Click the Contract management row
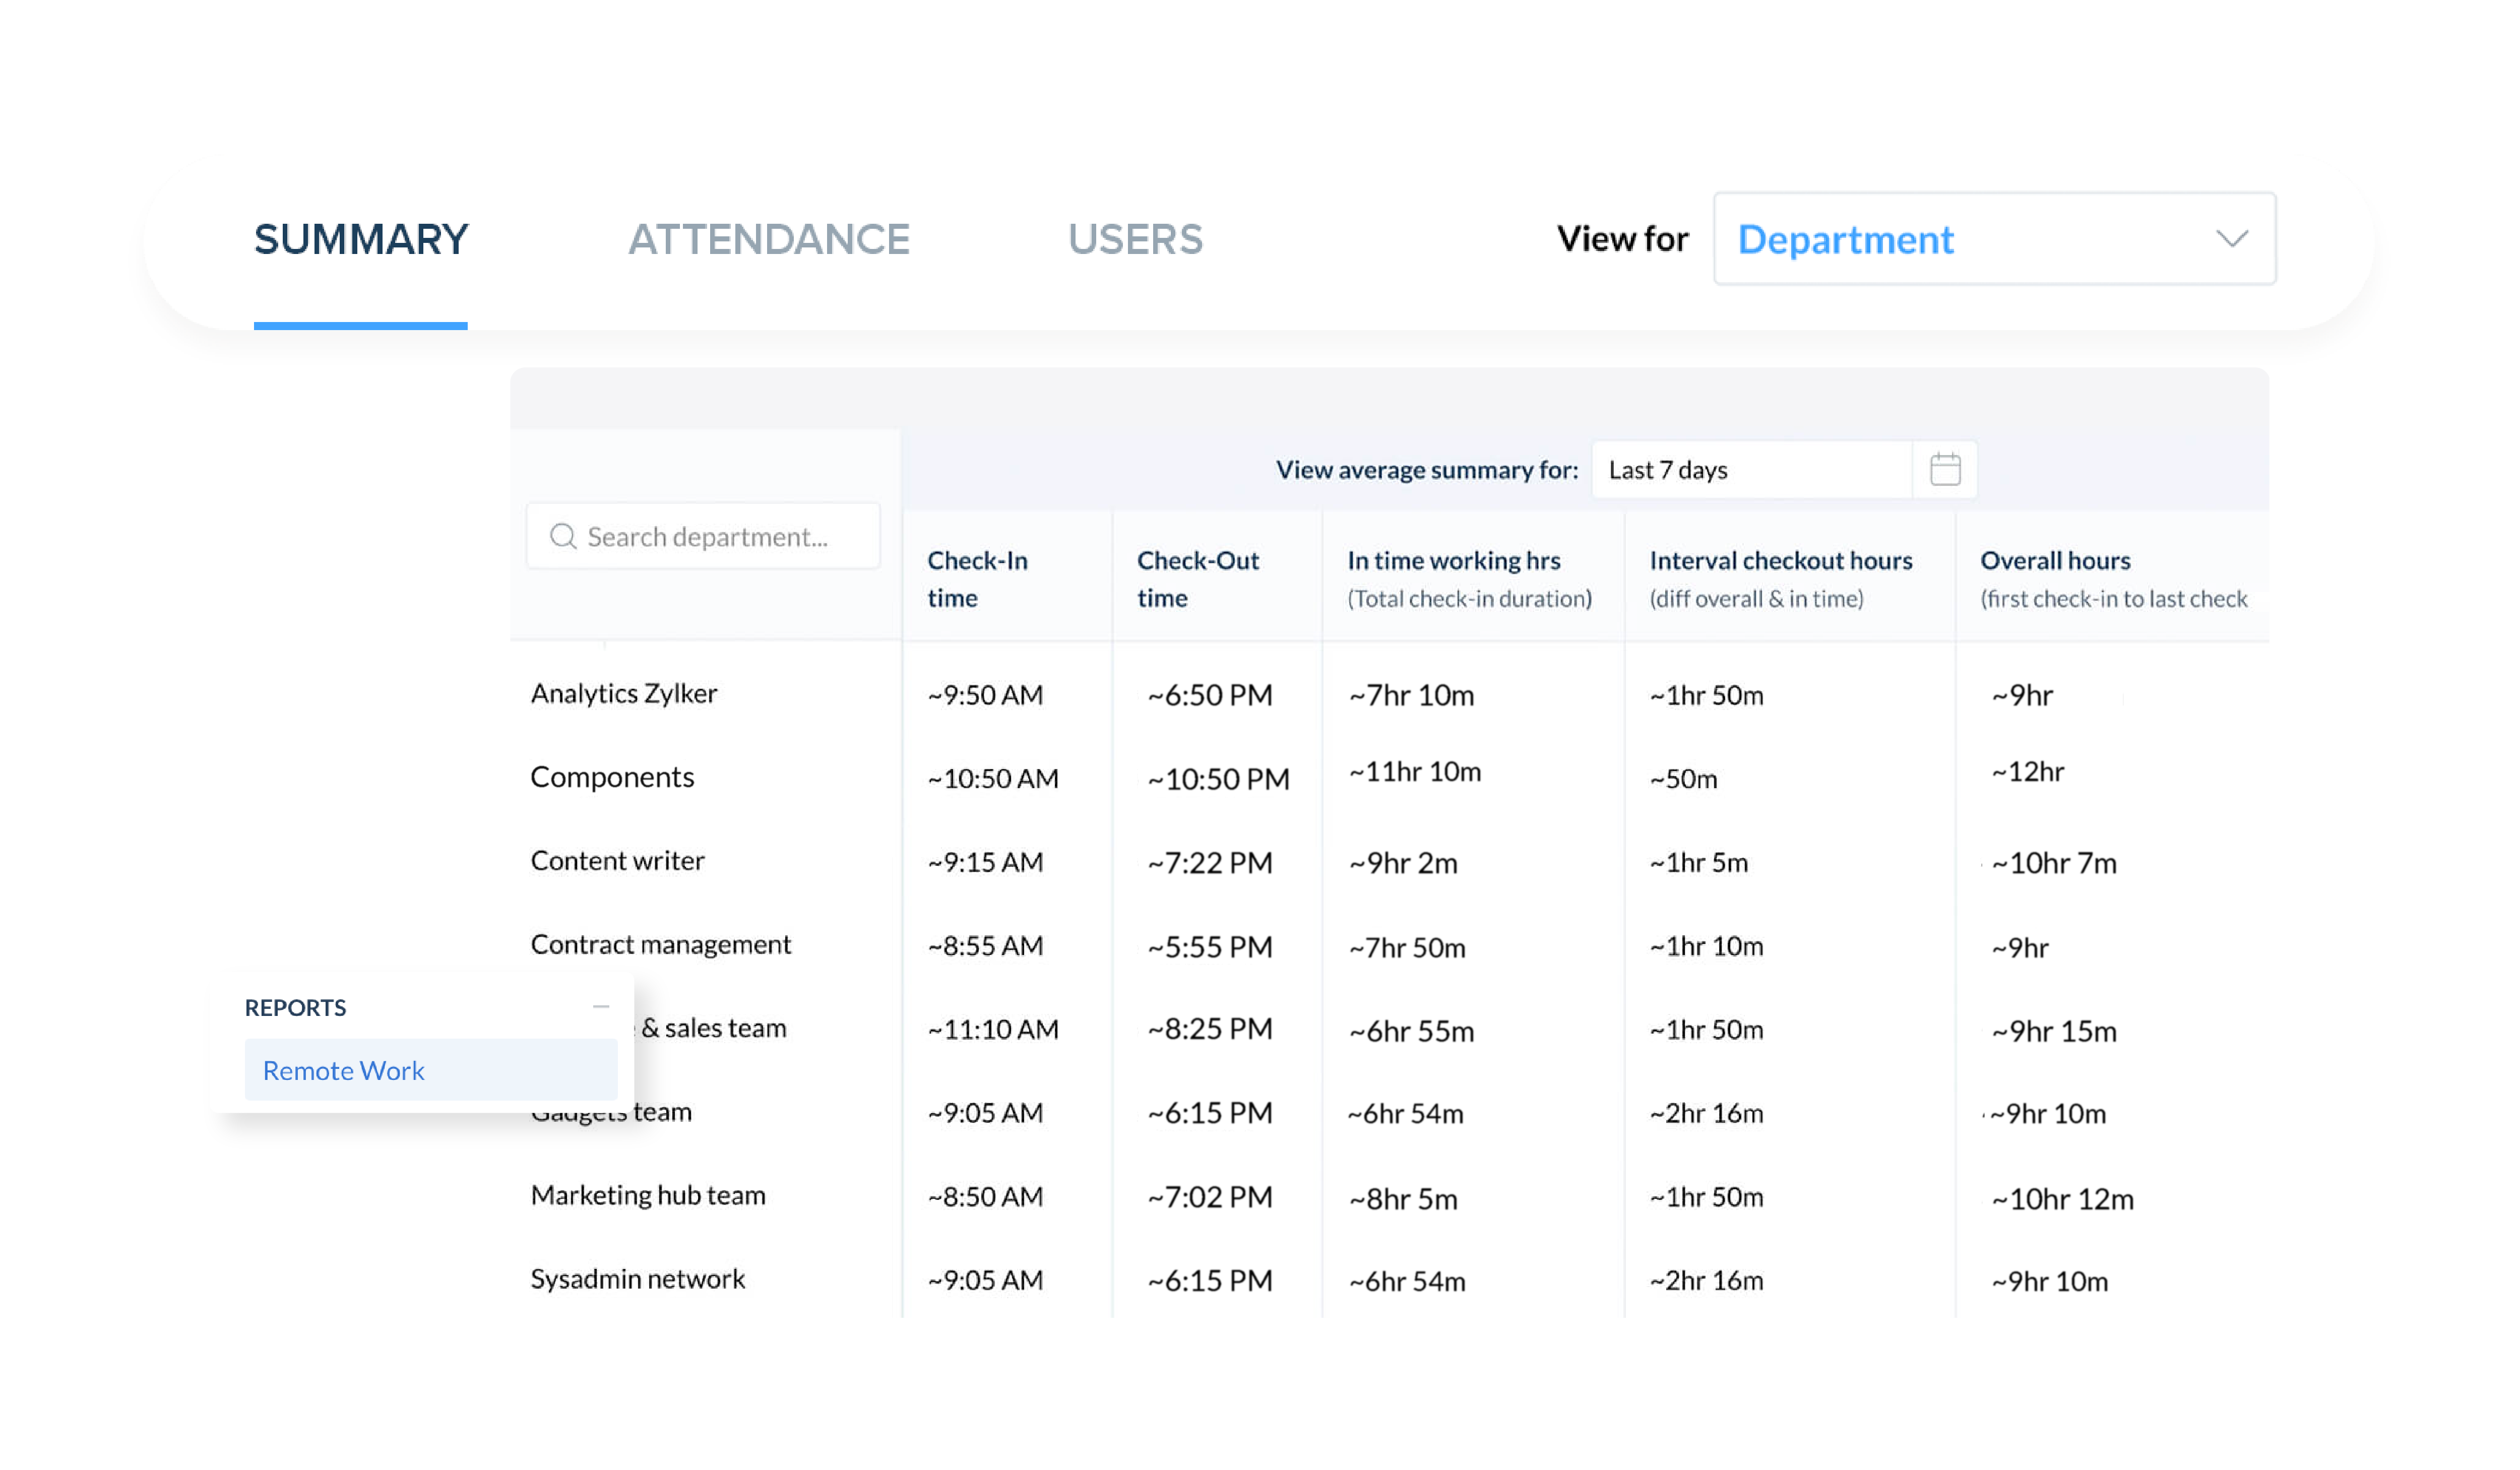This screenshot has width=2520, height=1470. click(x=660, y=944)
